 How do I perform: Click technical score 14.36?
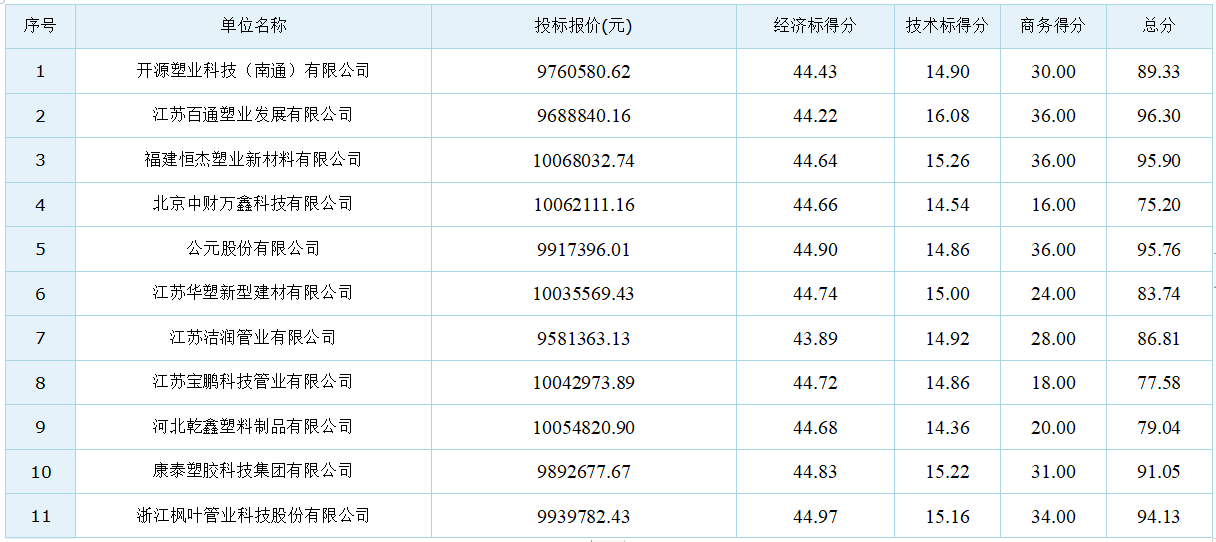pyautogui.click(x=947, y=428)
